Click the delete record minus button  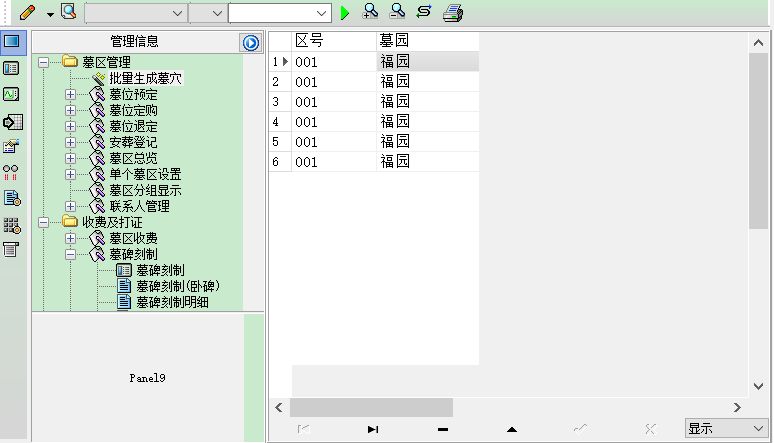tap(443, 429)
